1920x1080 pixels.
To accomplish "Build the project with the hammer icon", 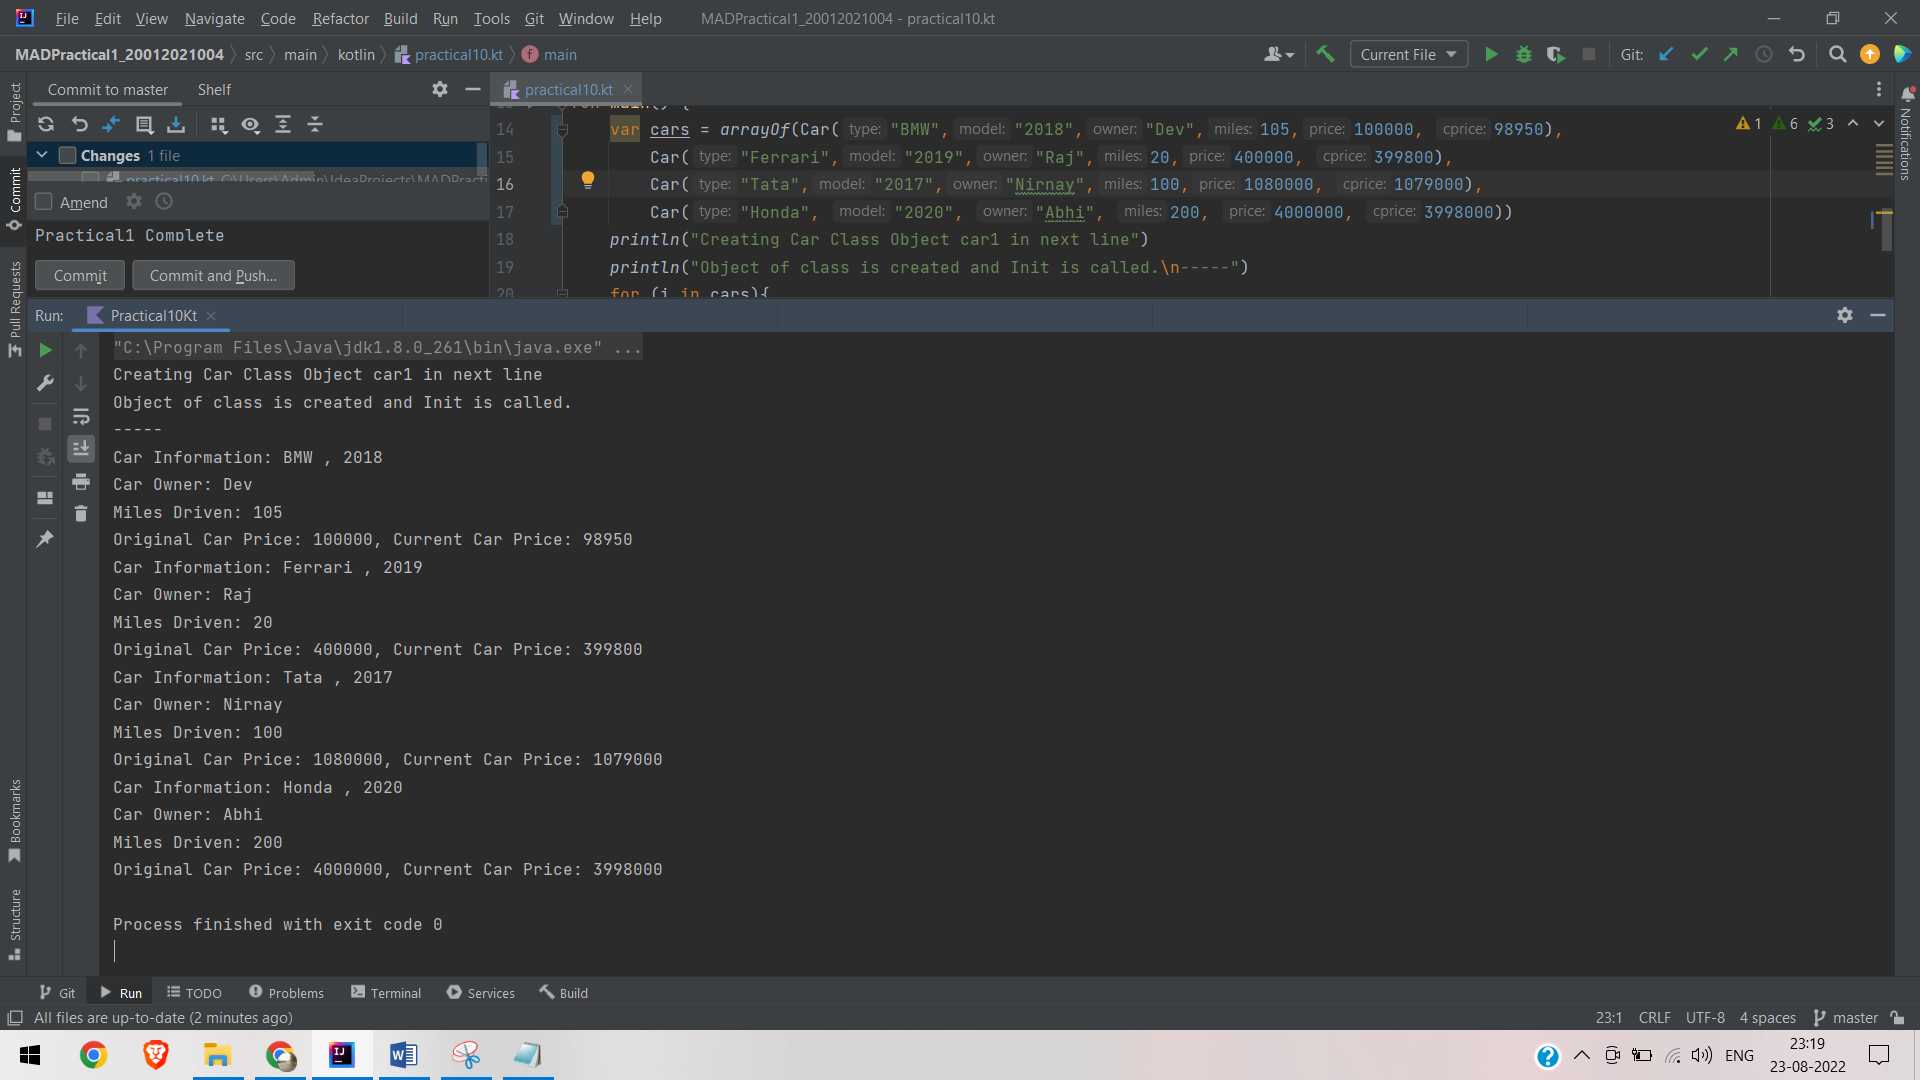I will (x=1326, y=54).
